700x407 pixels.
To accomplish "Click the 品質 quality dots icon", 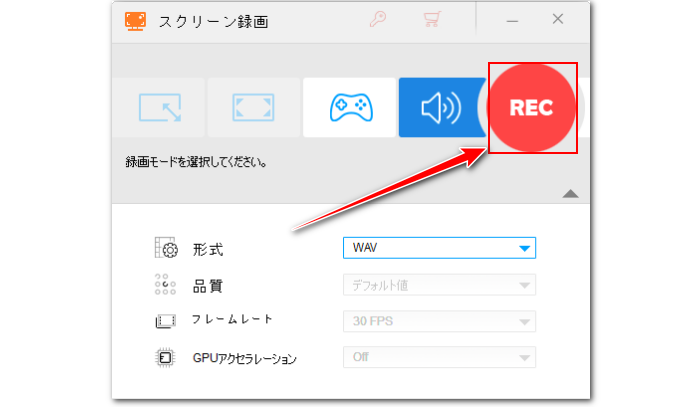I will click(x=165, y=285).
